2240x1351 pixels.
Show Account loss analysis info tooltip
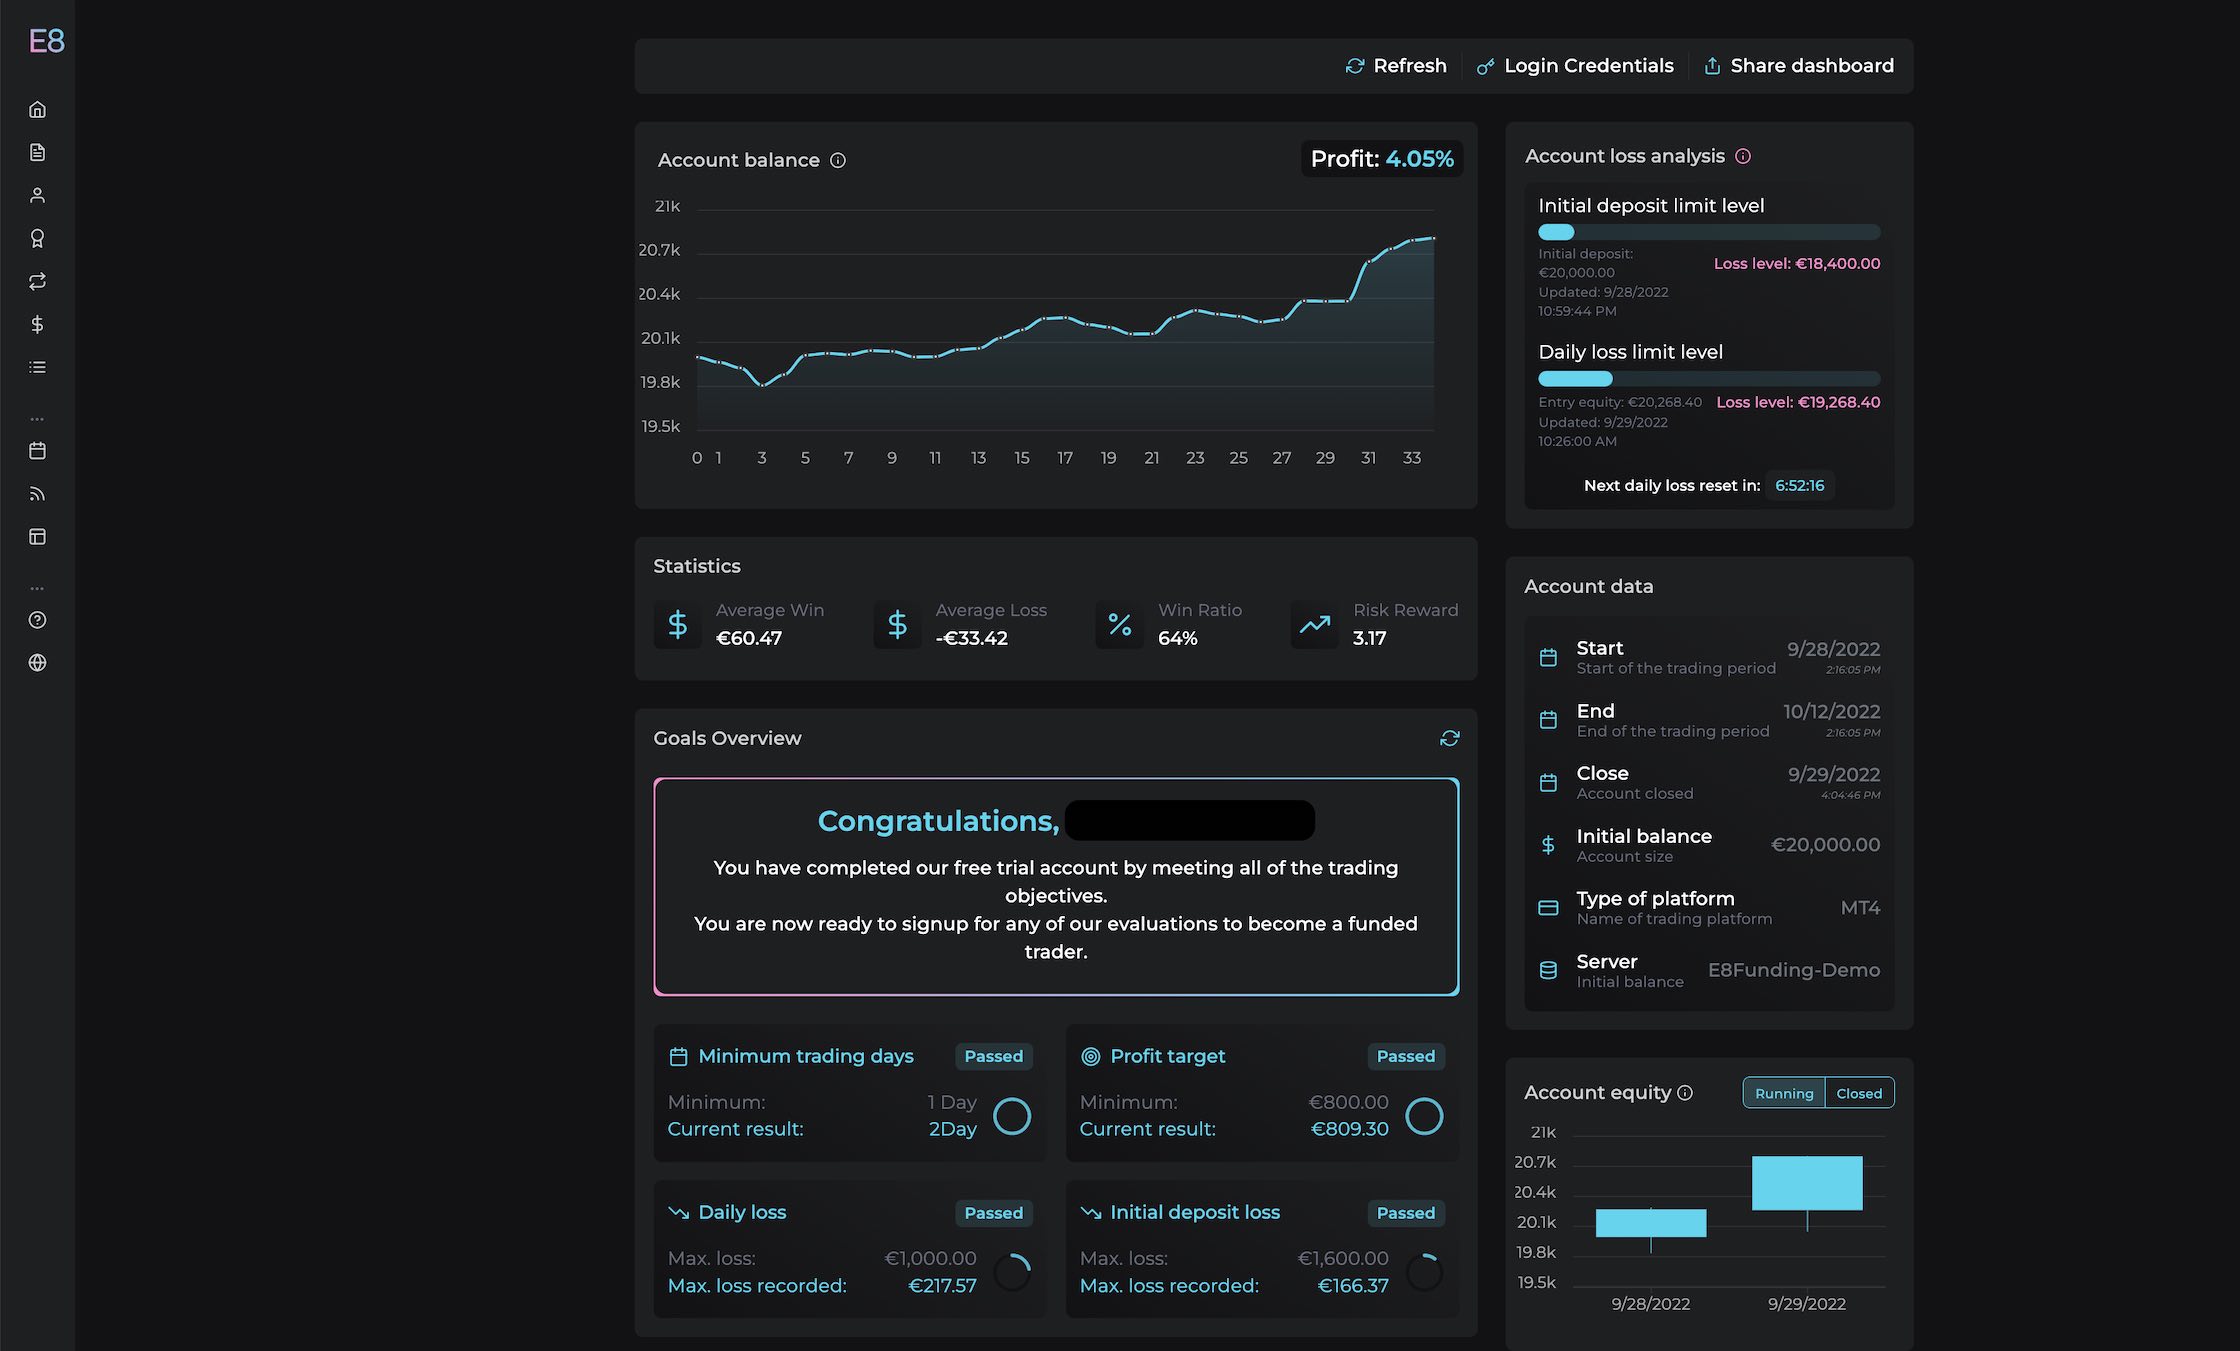click(x=1743, y=156)
